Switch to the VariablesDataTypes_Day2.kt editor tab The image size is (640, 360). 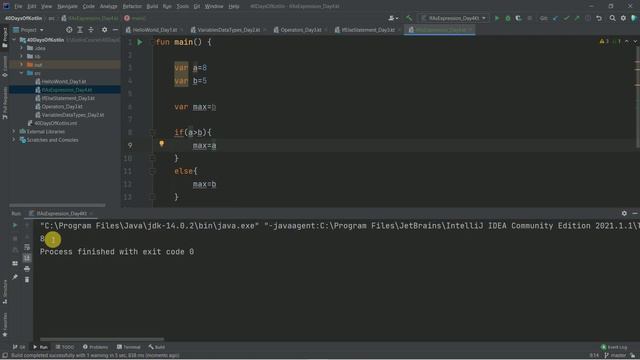click(x=229, y=30)
